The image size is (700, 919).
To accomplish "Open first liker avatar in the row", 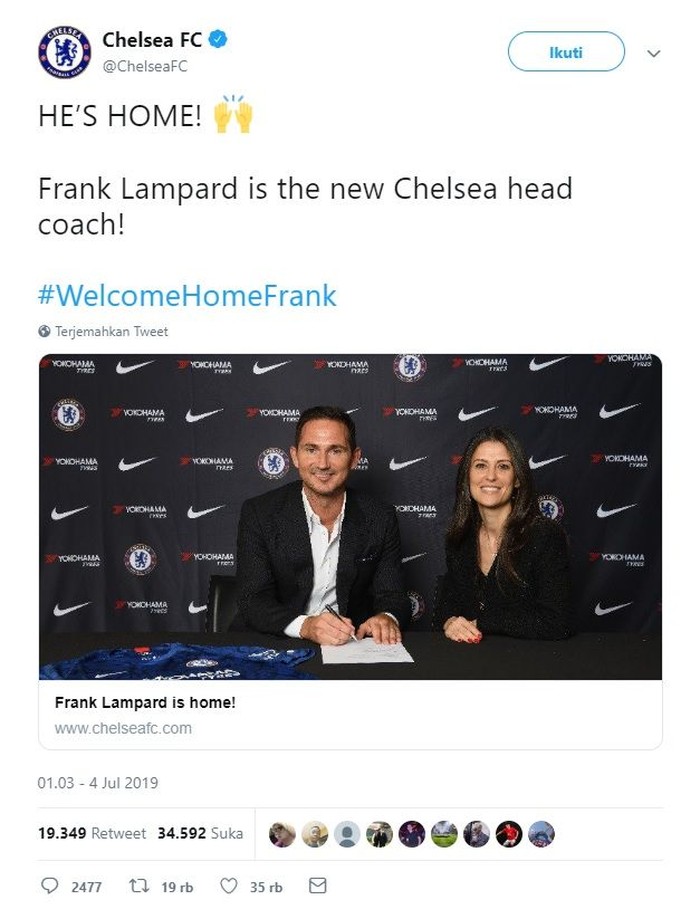I will click(282, 834).
